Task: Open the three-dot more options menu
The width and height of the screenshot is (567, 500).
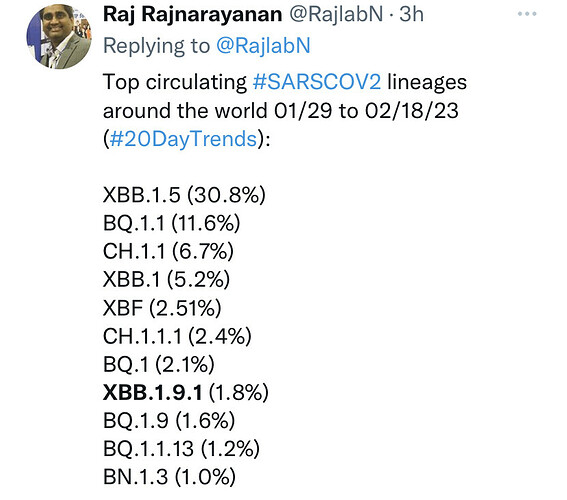Action: coord(527,14)
